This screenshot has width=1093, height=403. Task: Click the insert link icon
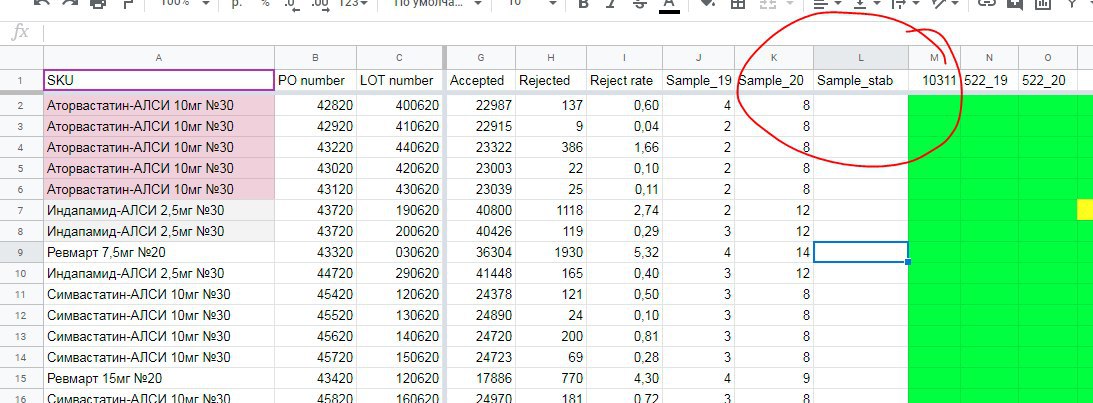(x=987, y=4)
